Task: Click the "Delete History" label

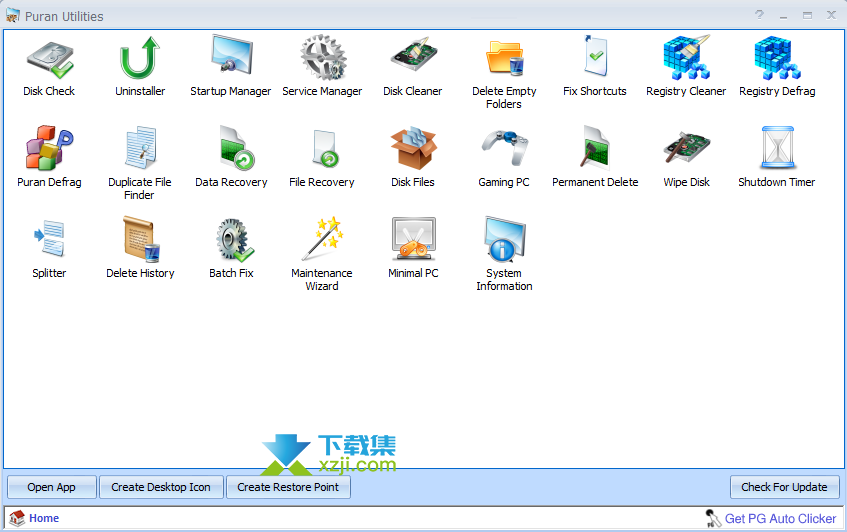Action: pos(140,273)
